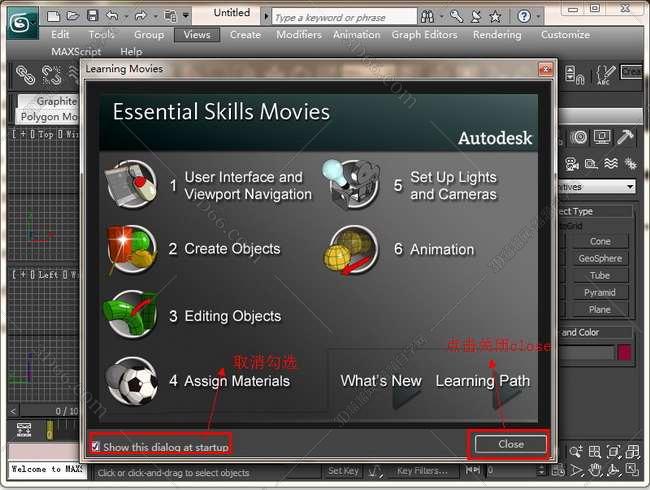The height and width of the screenshot is (490, 650).
Task: Click the Key Filters button
Action: [x=422, y=471]
